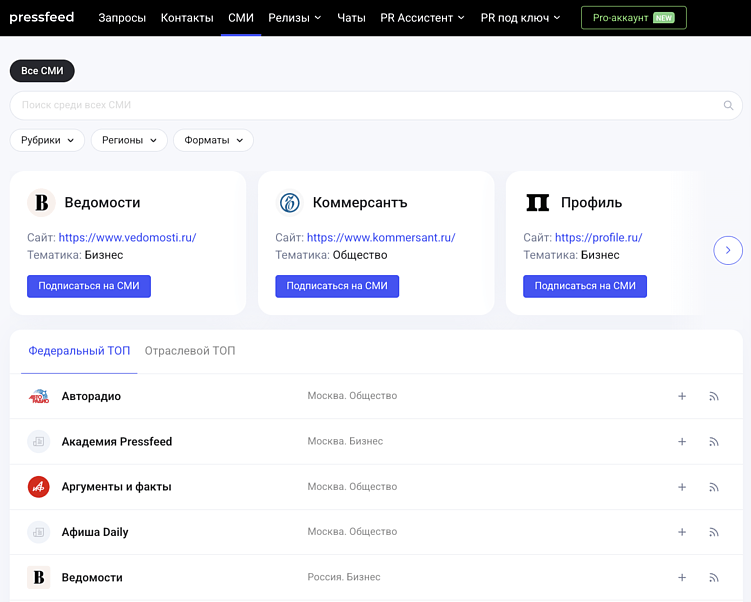The width and height of the screenshot is (751, 602).
Task: Expand the Рубрики filter dropdown
Action: [47, 140]
